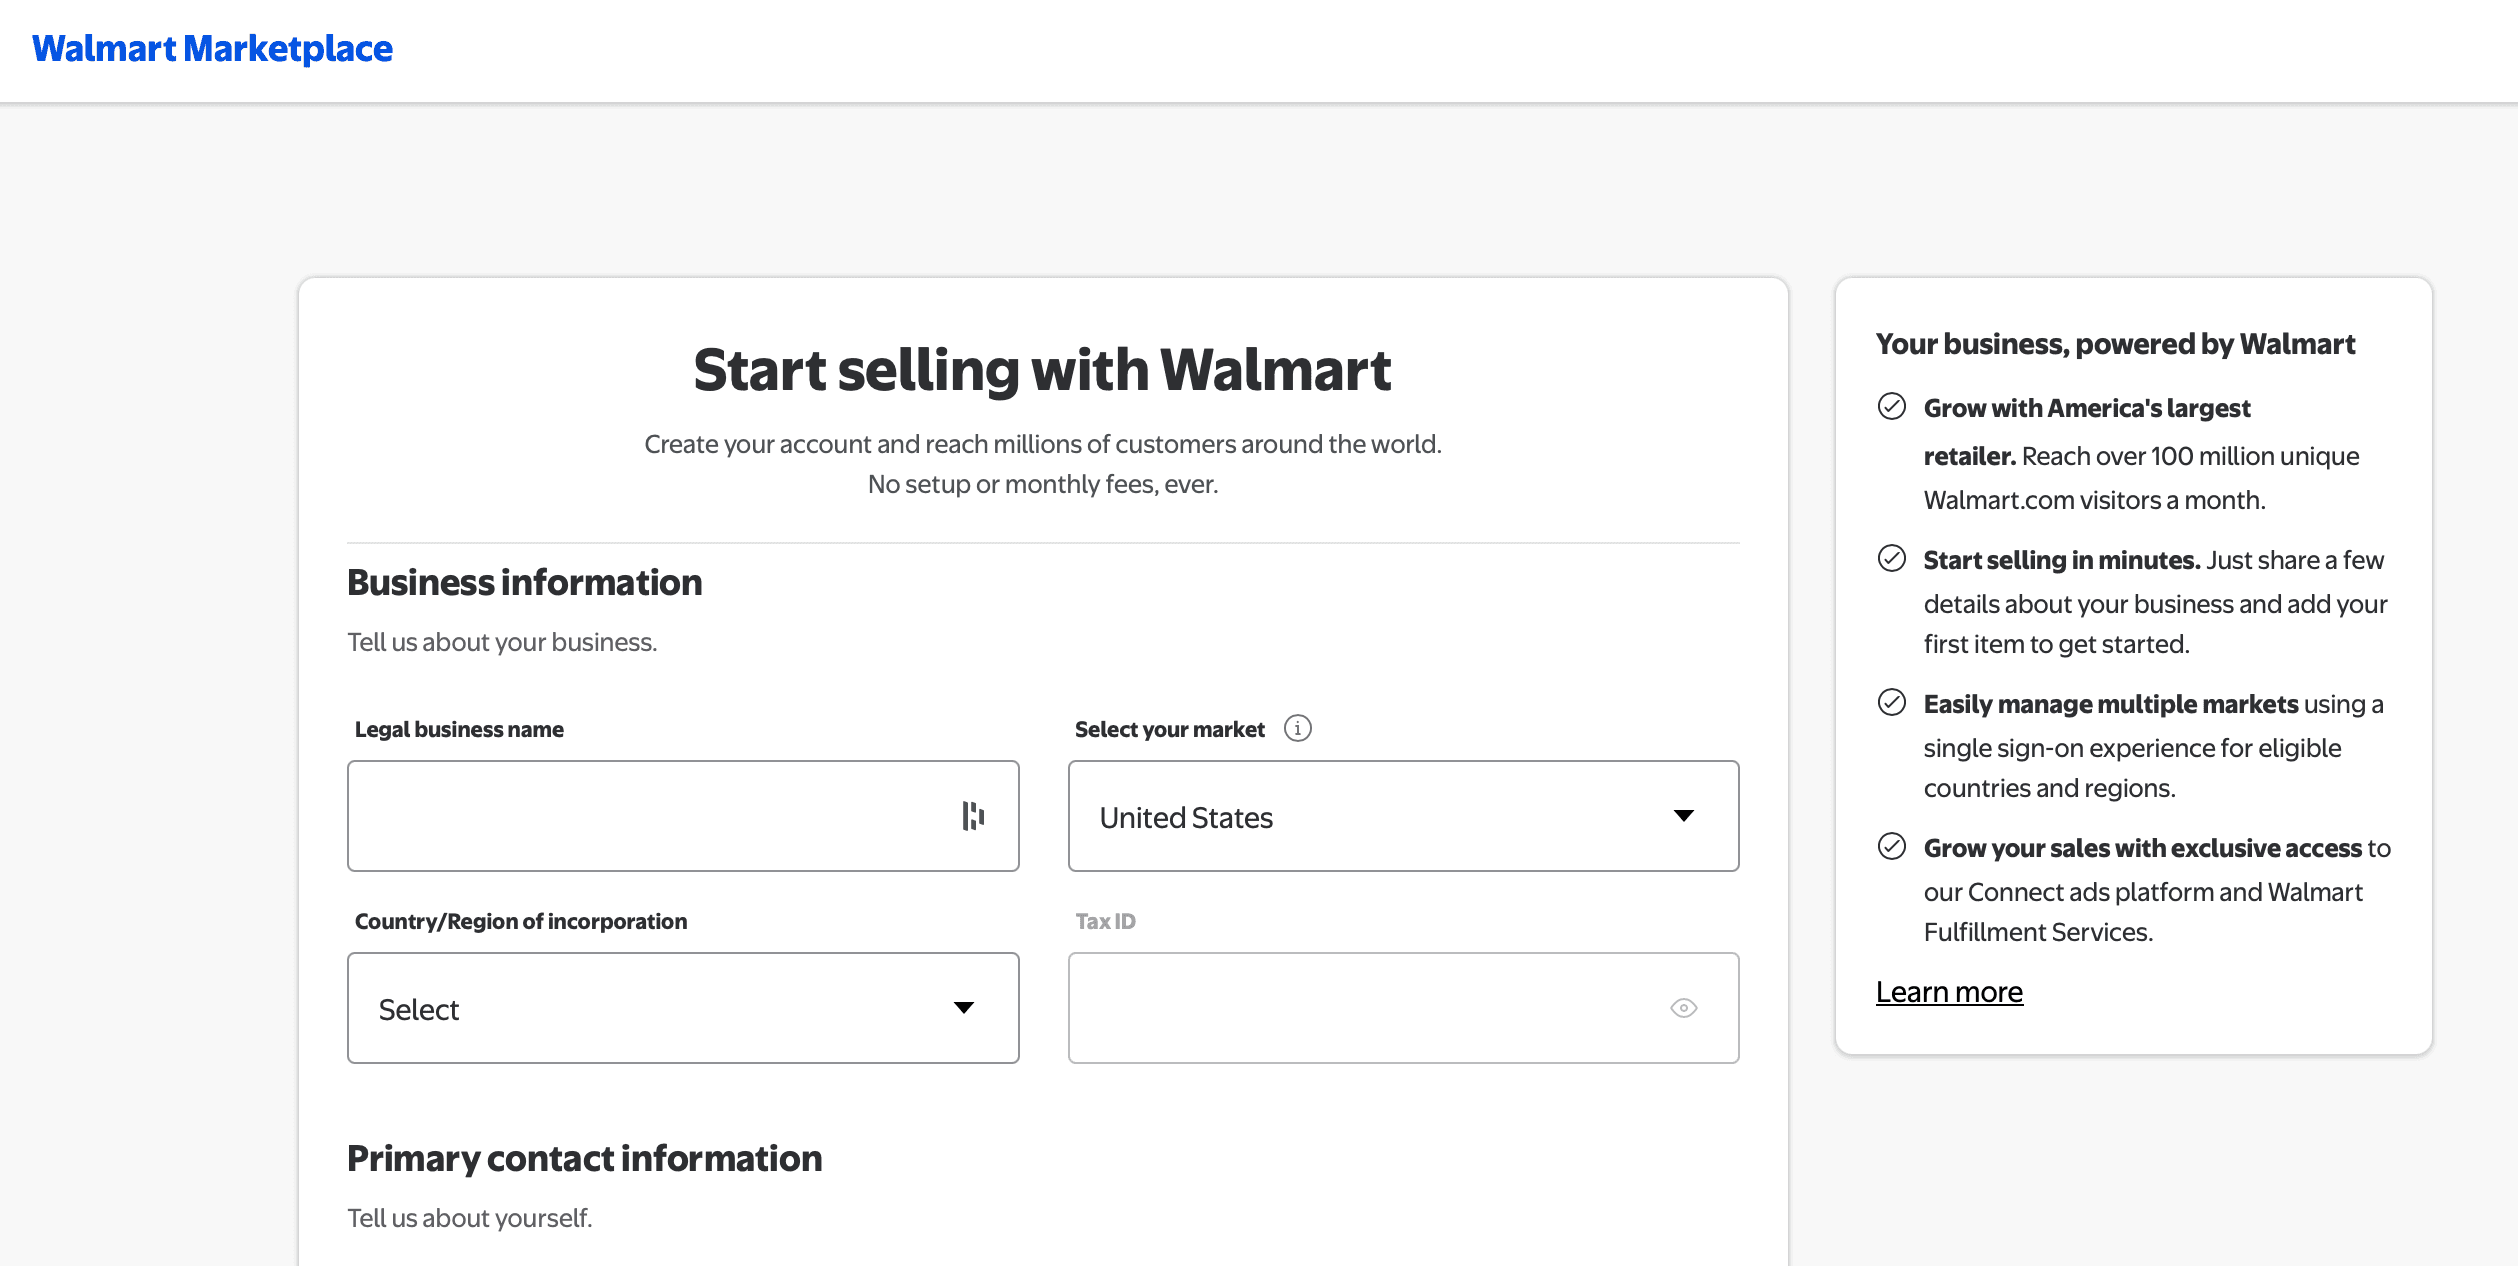
Task: Click the checkmark icon beside Grow your sales with exclusive access
Action: coord(1891,846)
